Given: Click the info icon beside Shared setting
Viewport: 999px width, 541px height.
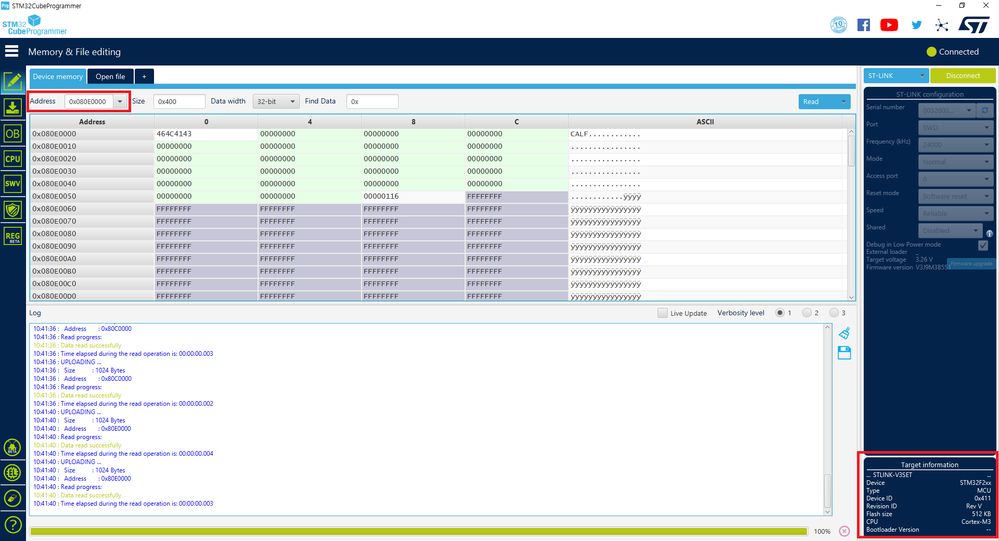Looking at the screenshot, I should 989,233.
